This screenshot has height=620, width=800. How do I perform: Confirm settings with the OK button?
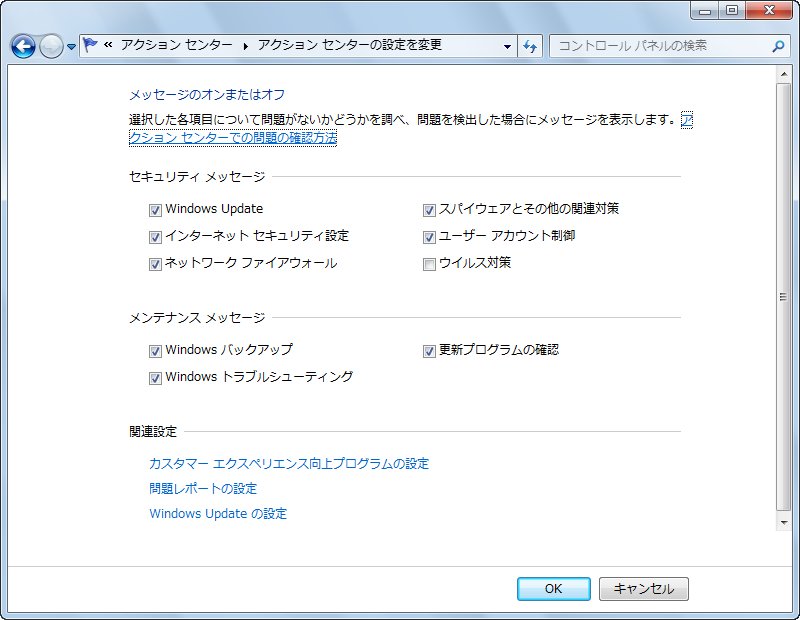[x=554, y=589]
